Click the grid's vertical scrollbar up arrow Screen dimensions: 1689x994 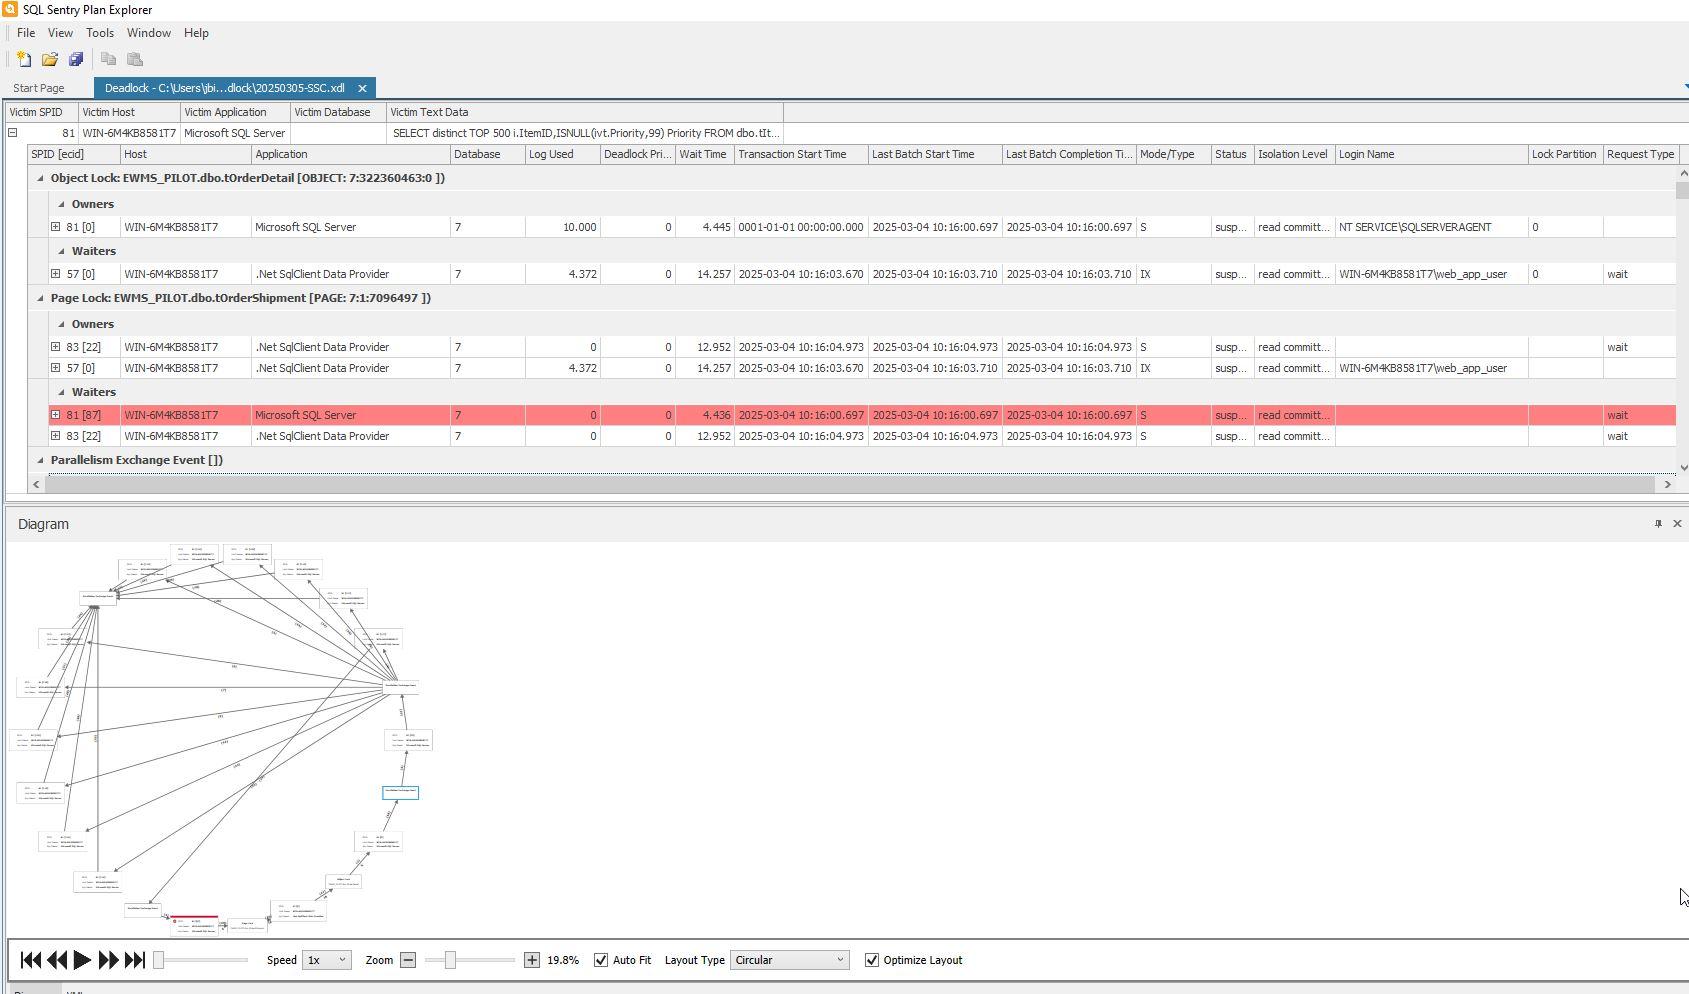pyautogui.click(x=1682, y=173)
